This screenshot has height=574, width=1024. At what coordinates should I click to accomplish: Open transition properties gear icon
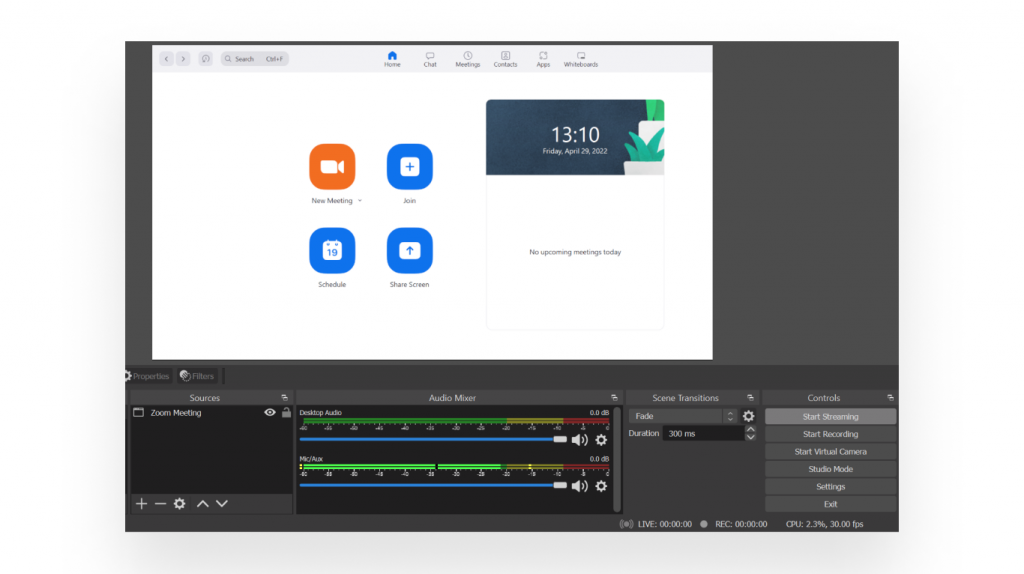(x=748, y=416)
